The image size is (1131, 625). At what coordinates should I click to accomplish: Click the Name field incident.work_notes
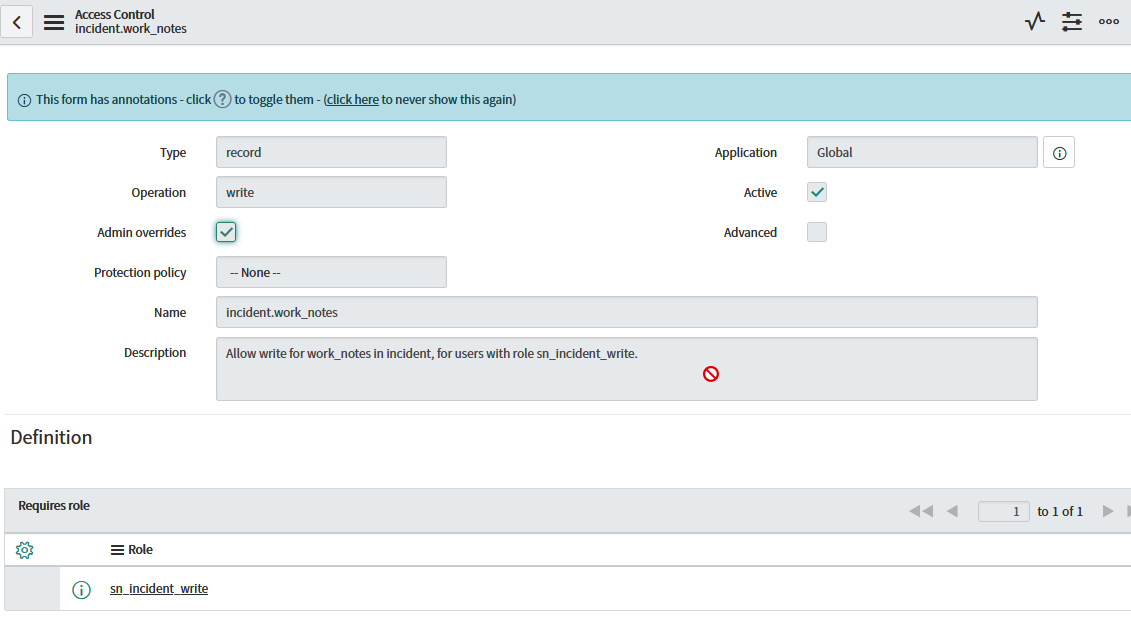point(626,312)
